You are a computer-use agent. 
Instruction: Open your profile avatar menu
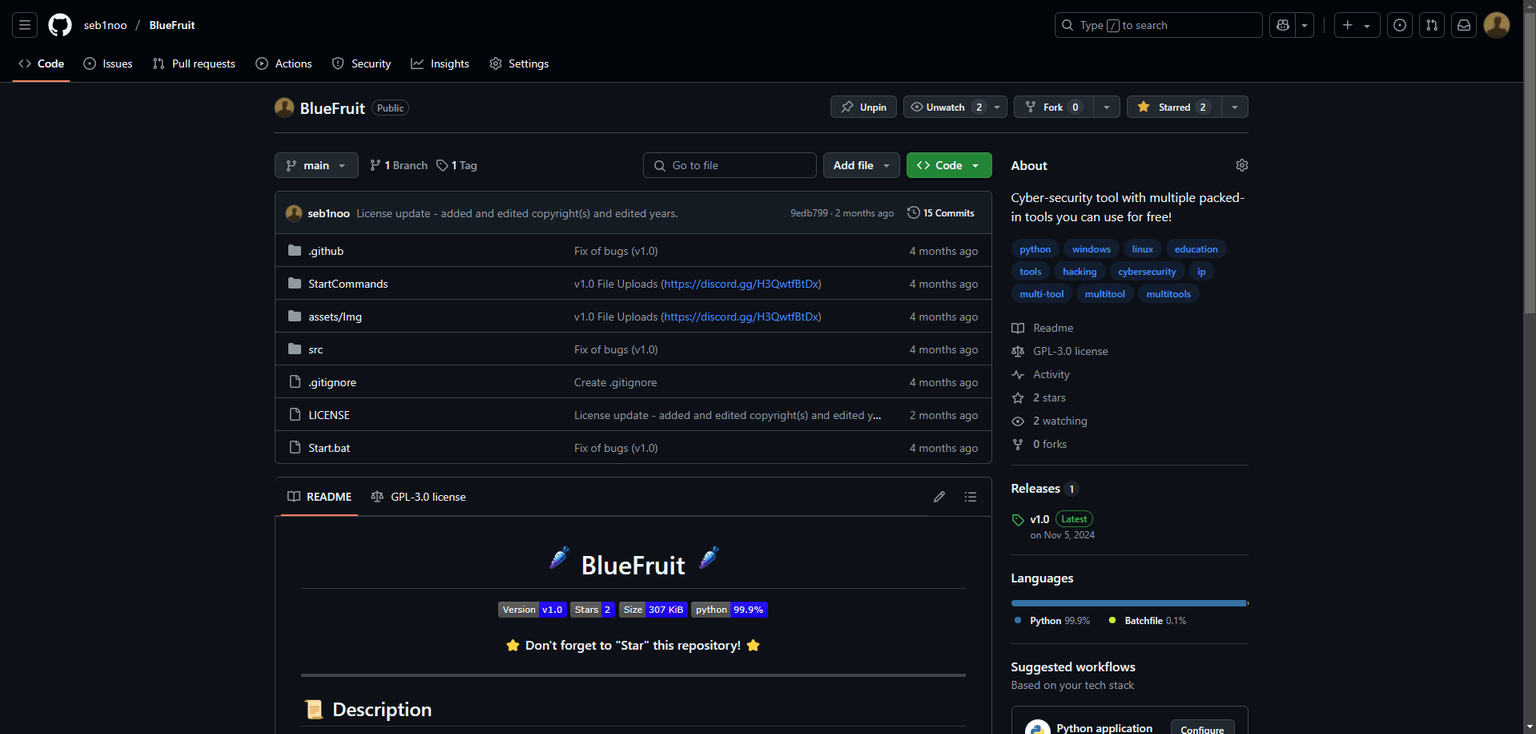(1497, 24)
